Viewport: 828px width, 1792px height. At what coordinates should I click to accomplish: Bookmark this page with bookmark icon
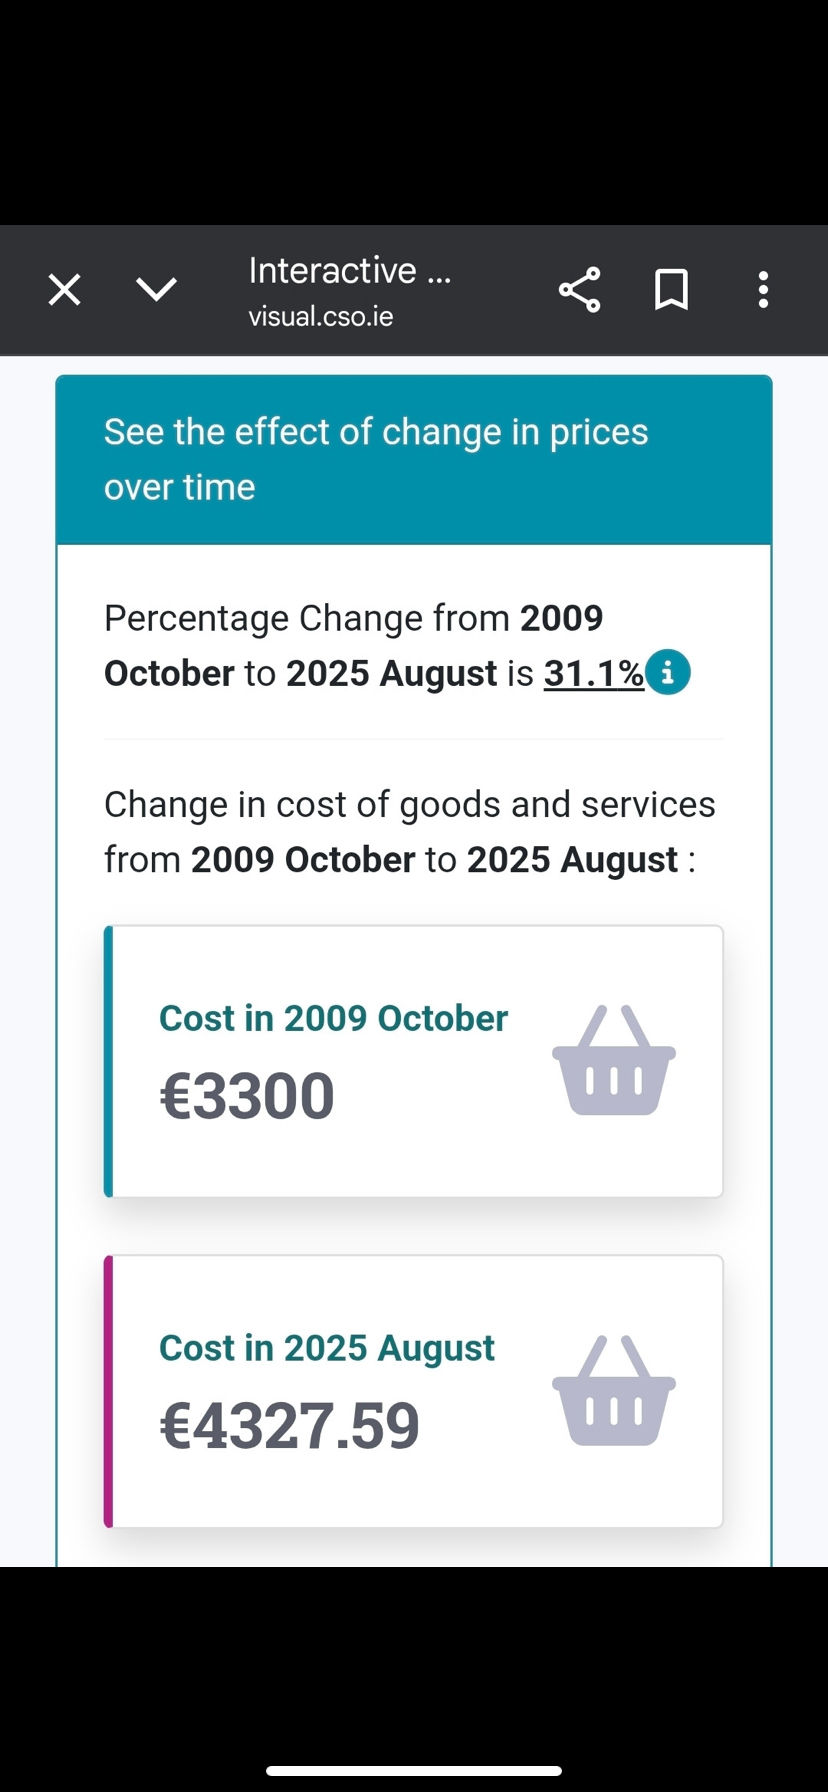coord(671,290)
